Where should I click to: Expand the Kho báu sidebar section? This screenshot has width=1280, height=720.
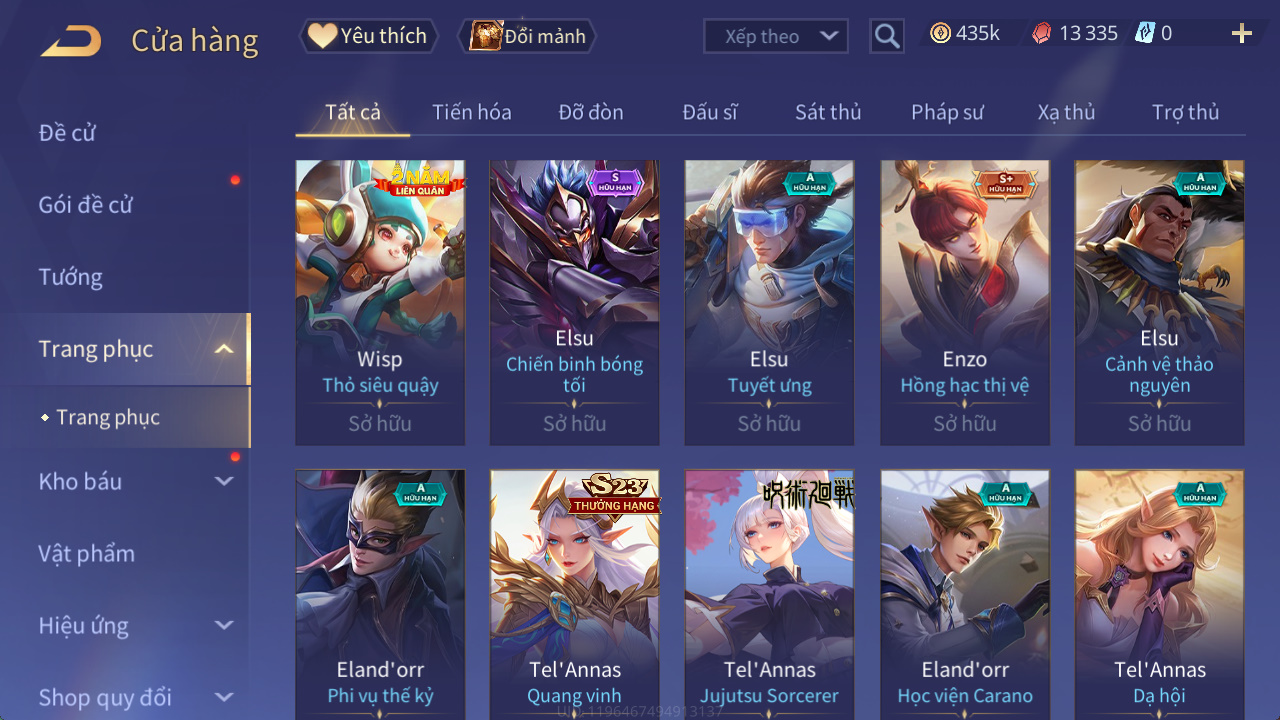224,481
